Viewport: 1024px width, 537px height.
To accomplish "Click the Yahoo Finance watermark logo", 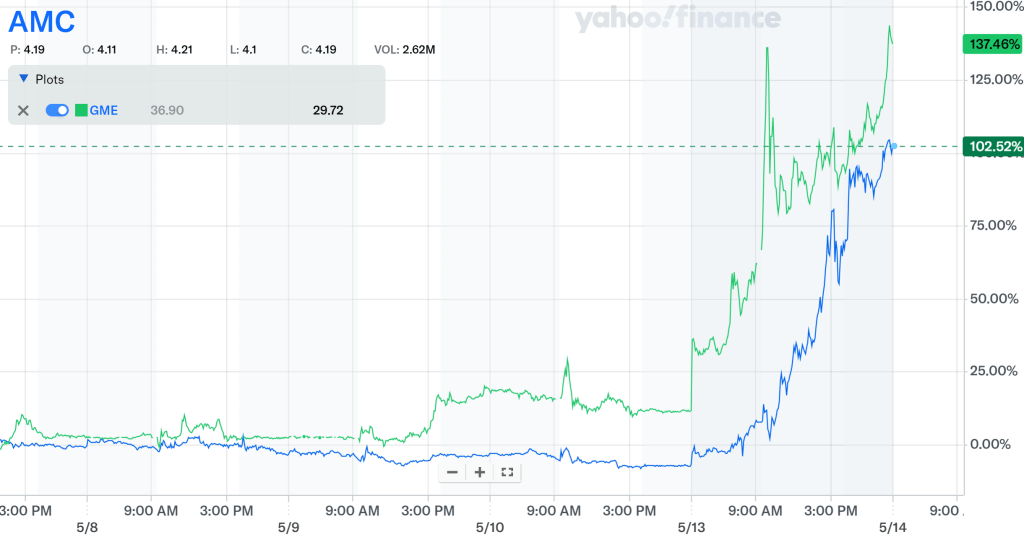I will (677, 19).
